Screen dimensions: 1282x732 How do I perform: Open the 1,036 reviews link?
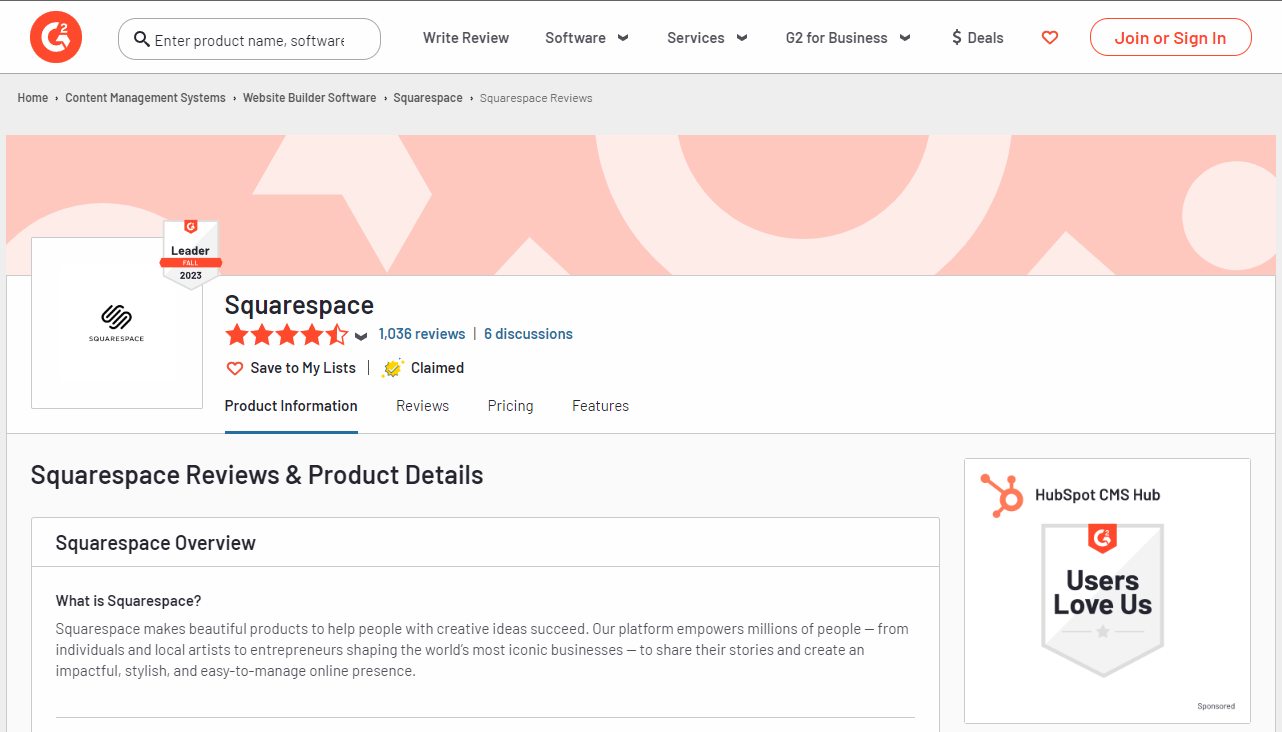click(422, 334)
